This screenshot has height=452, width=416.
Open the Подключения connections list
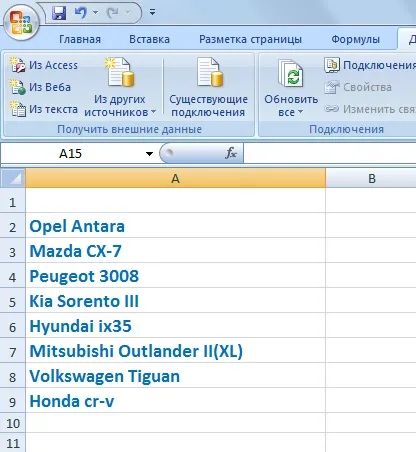click(x=370, y=65)
